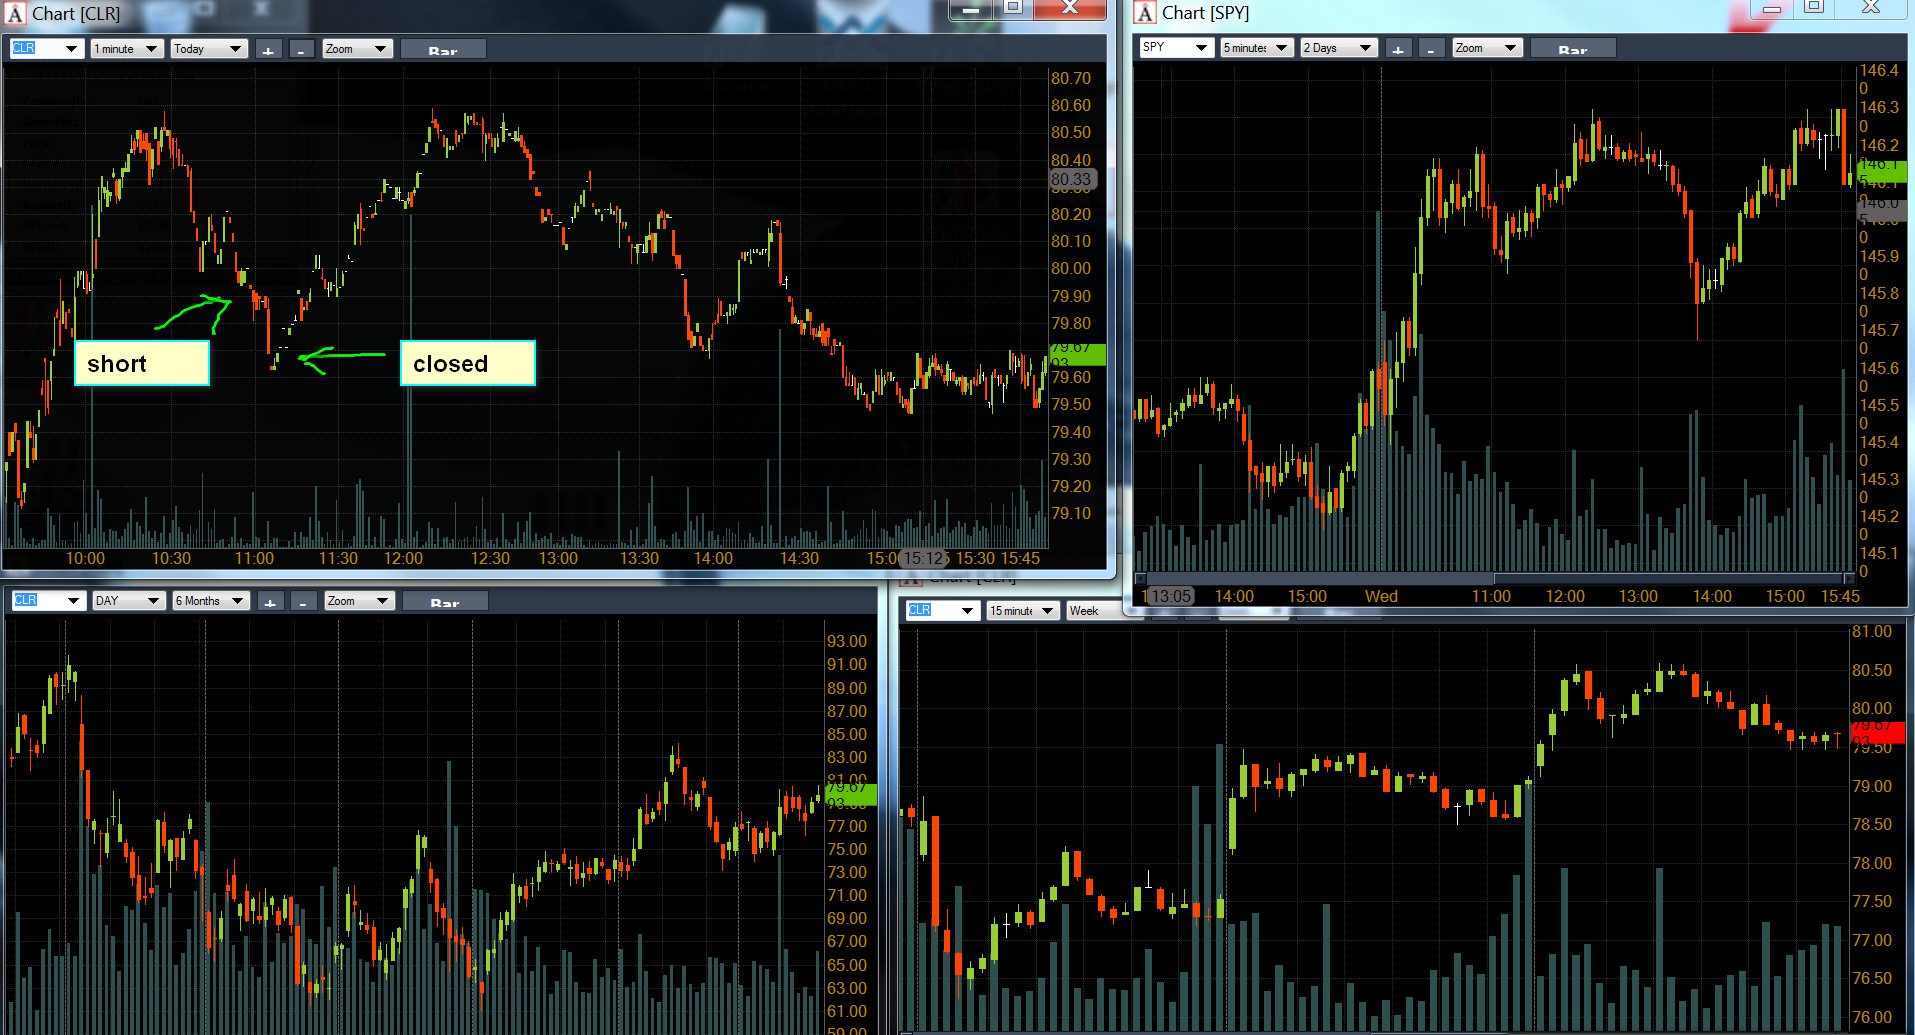Screen dimensions: 1915x1035
Task: Click plus button on the CLR DAY chart
Action: point(270,601)
